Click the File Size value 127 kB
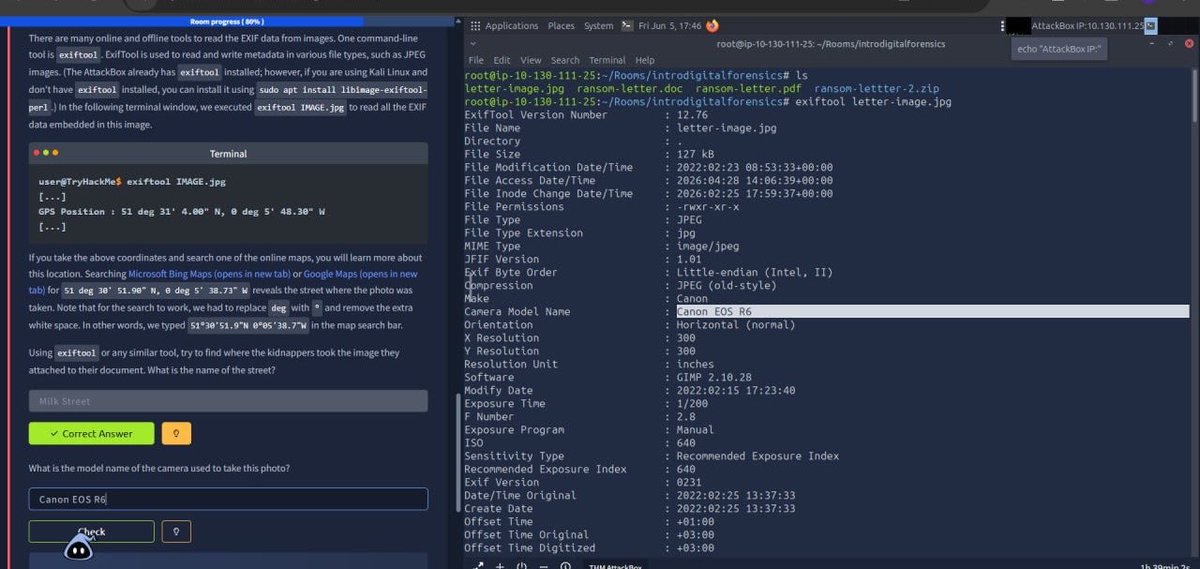This screenshot has width=1200, height=569. point(696,155)
